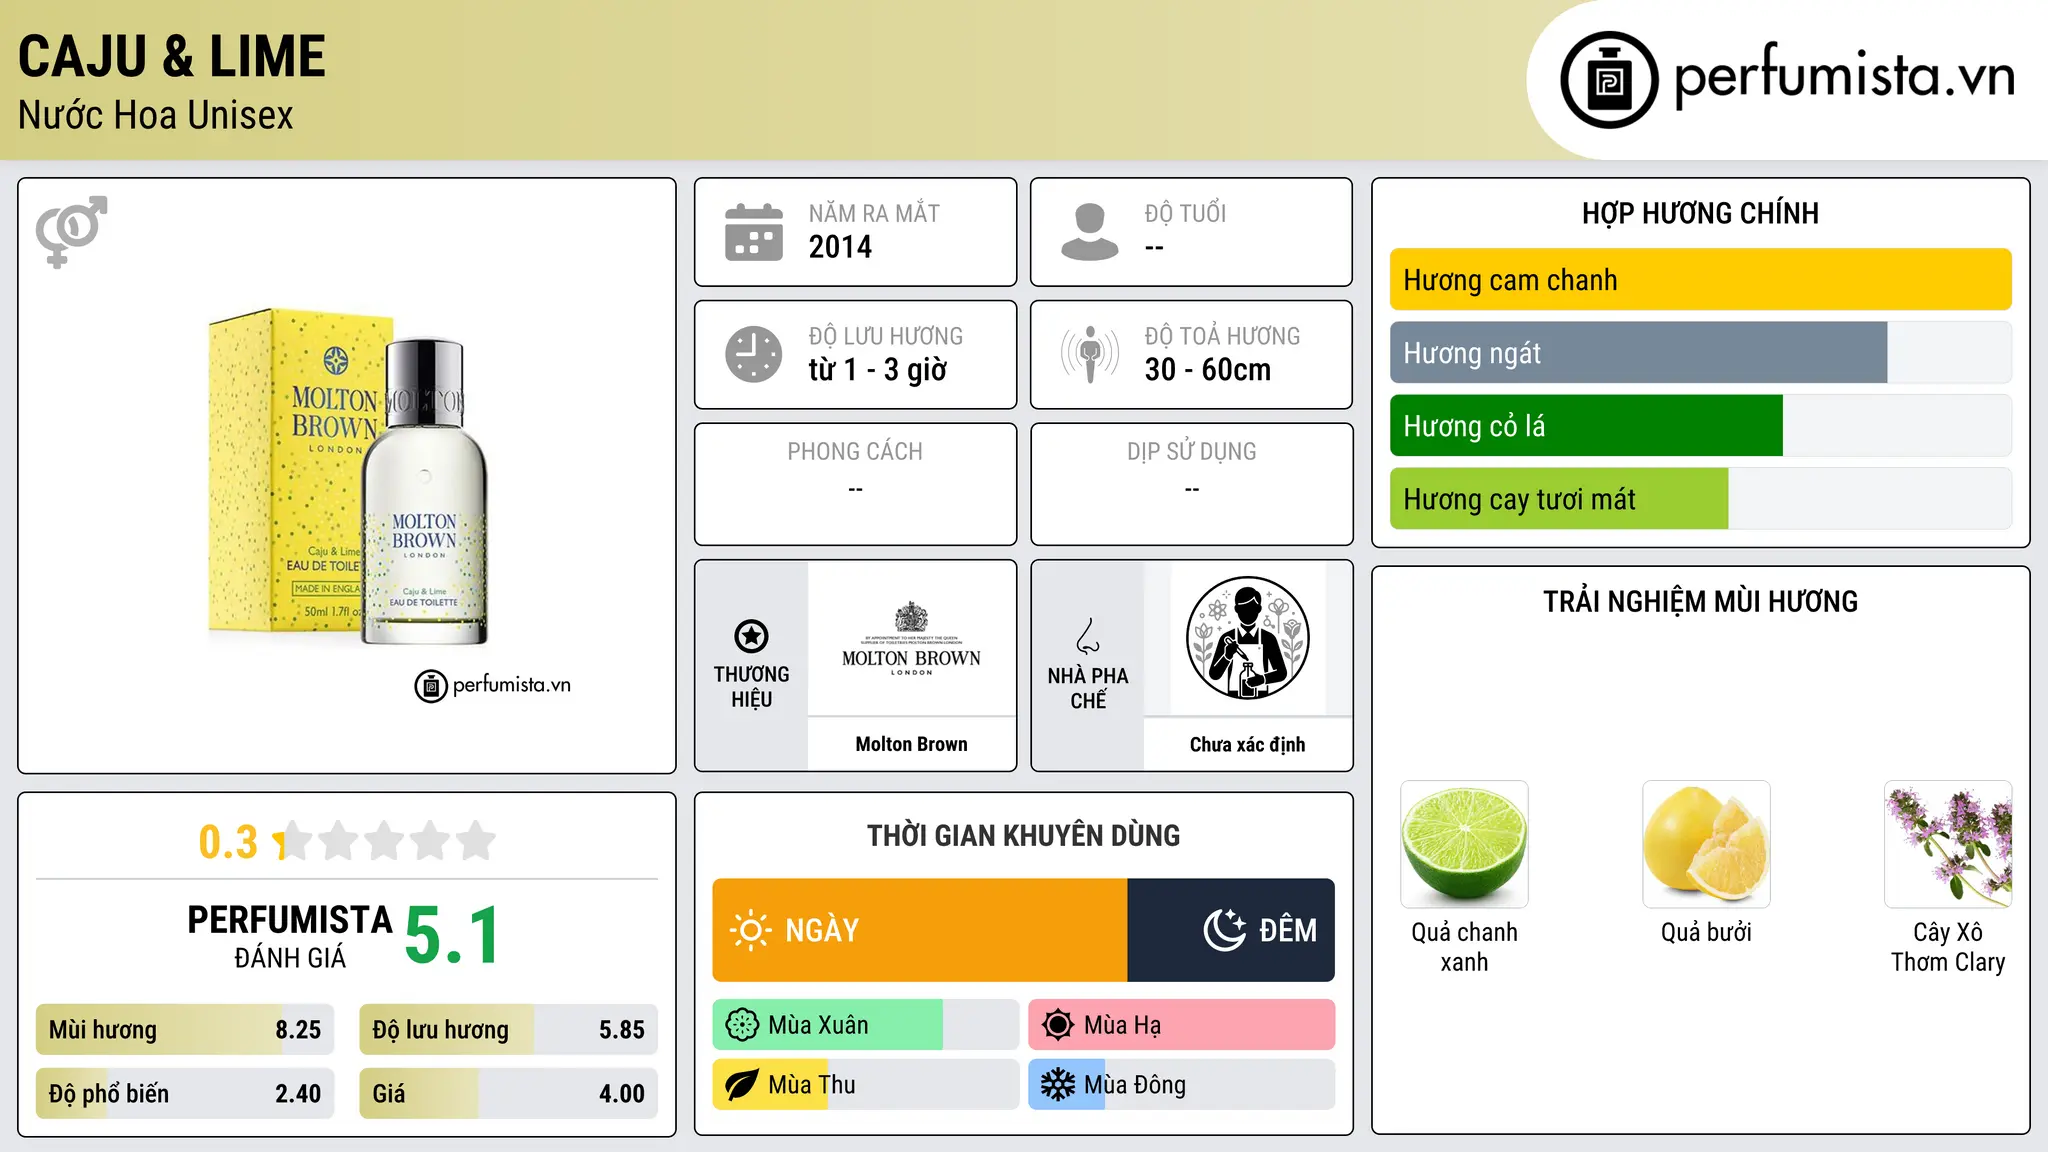Click the Hương ngát accord bar

[1700, 353]
